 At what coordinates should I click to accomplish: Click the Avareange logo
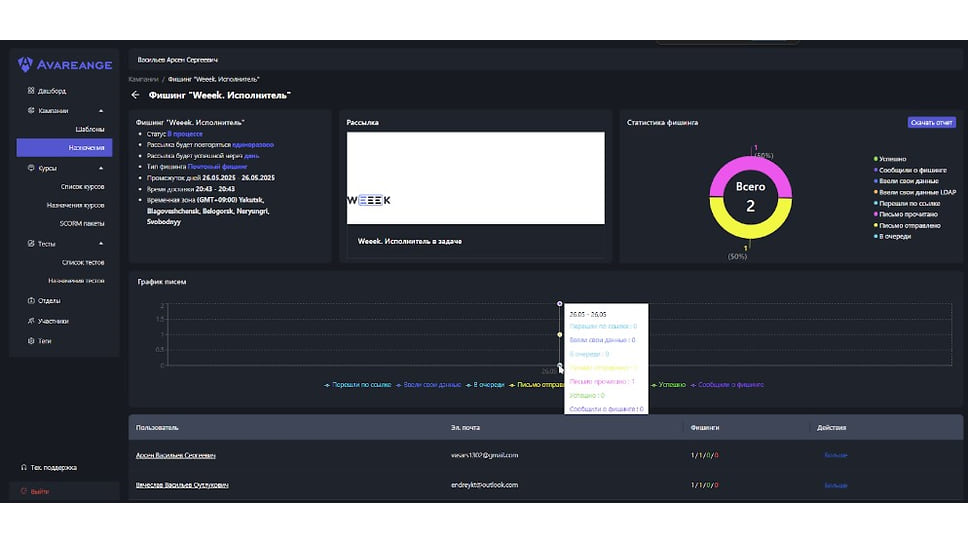[x=65, y=64]
